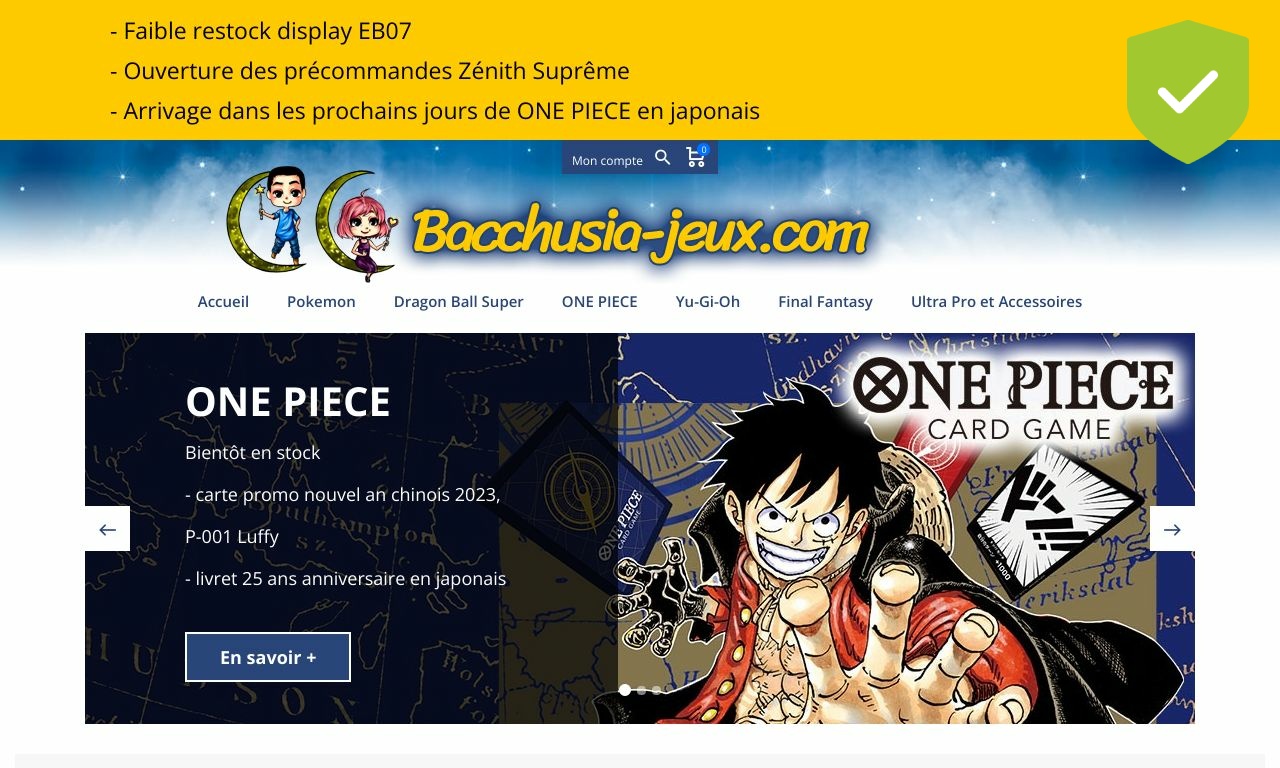Expand Ultra Pro et Accessoires menu
The image size is (1280, 768).
point(996,301)
